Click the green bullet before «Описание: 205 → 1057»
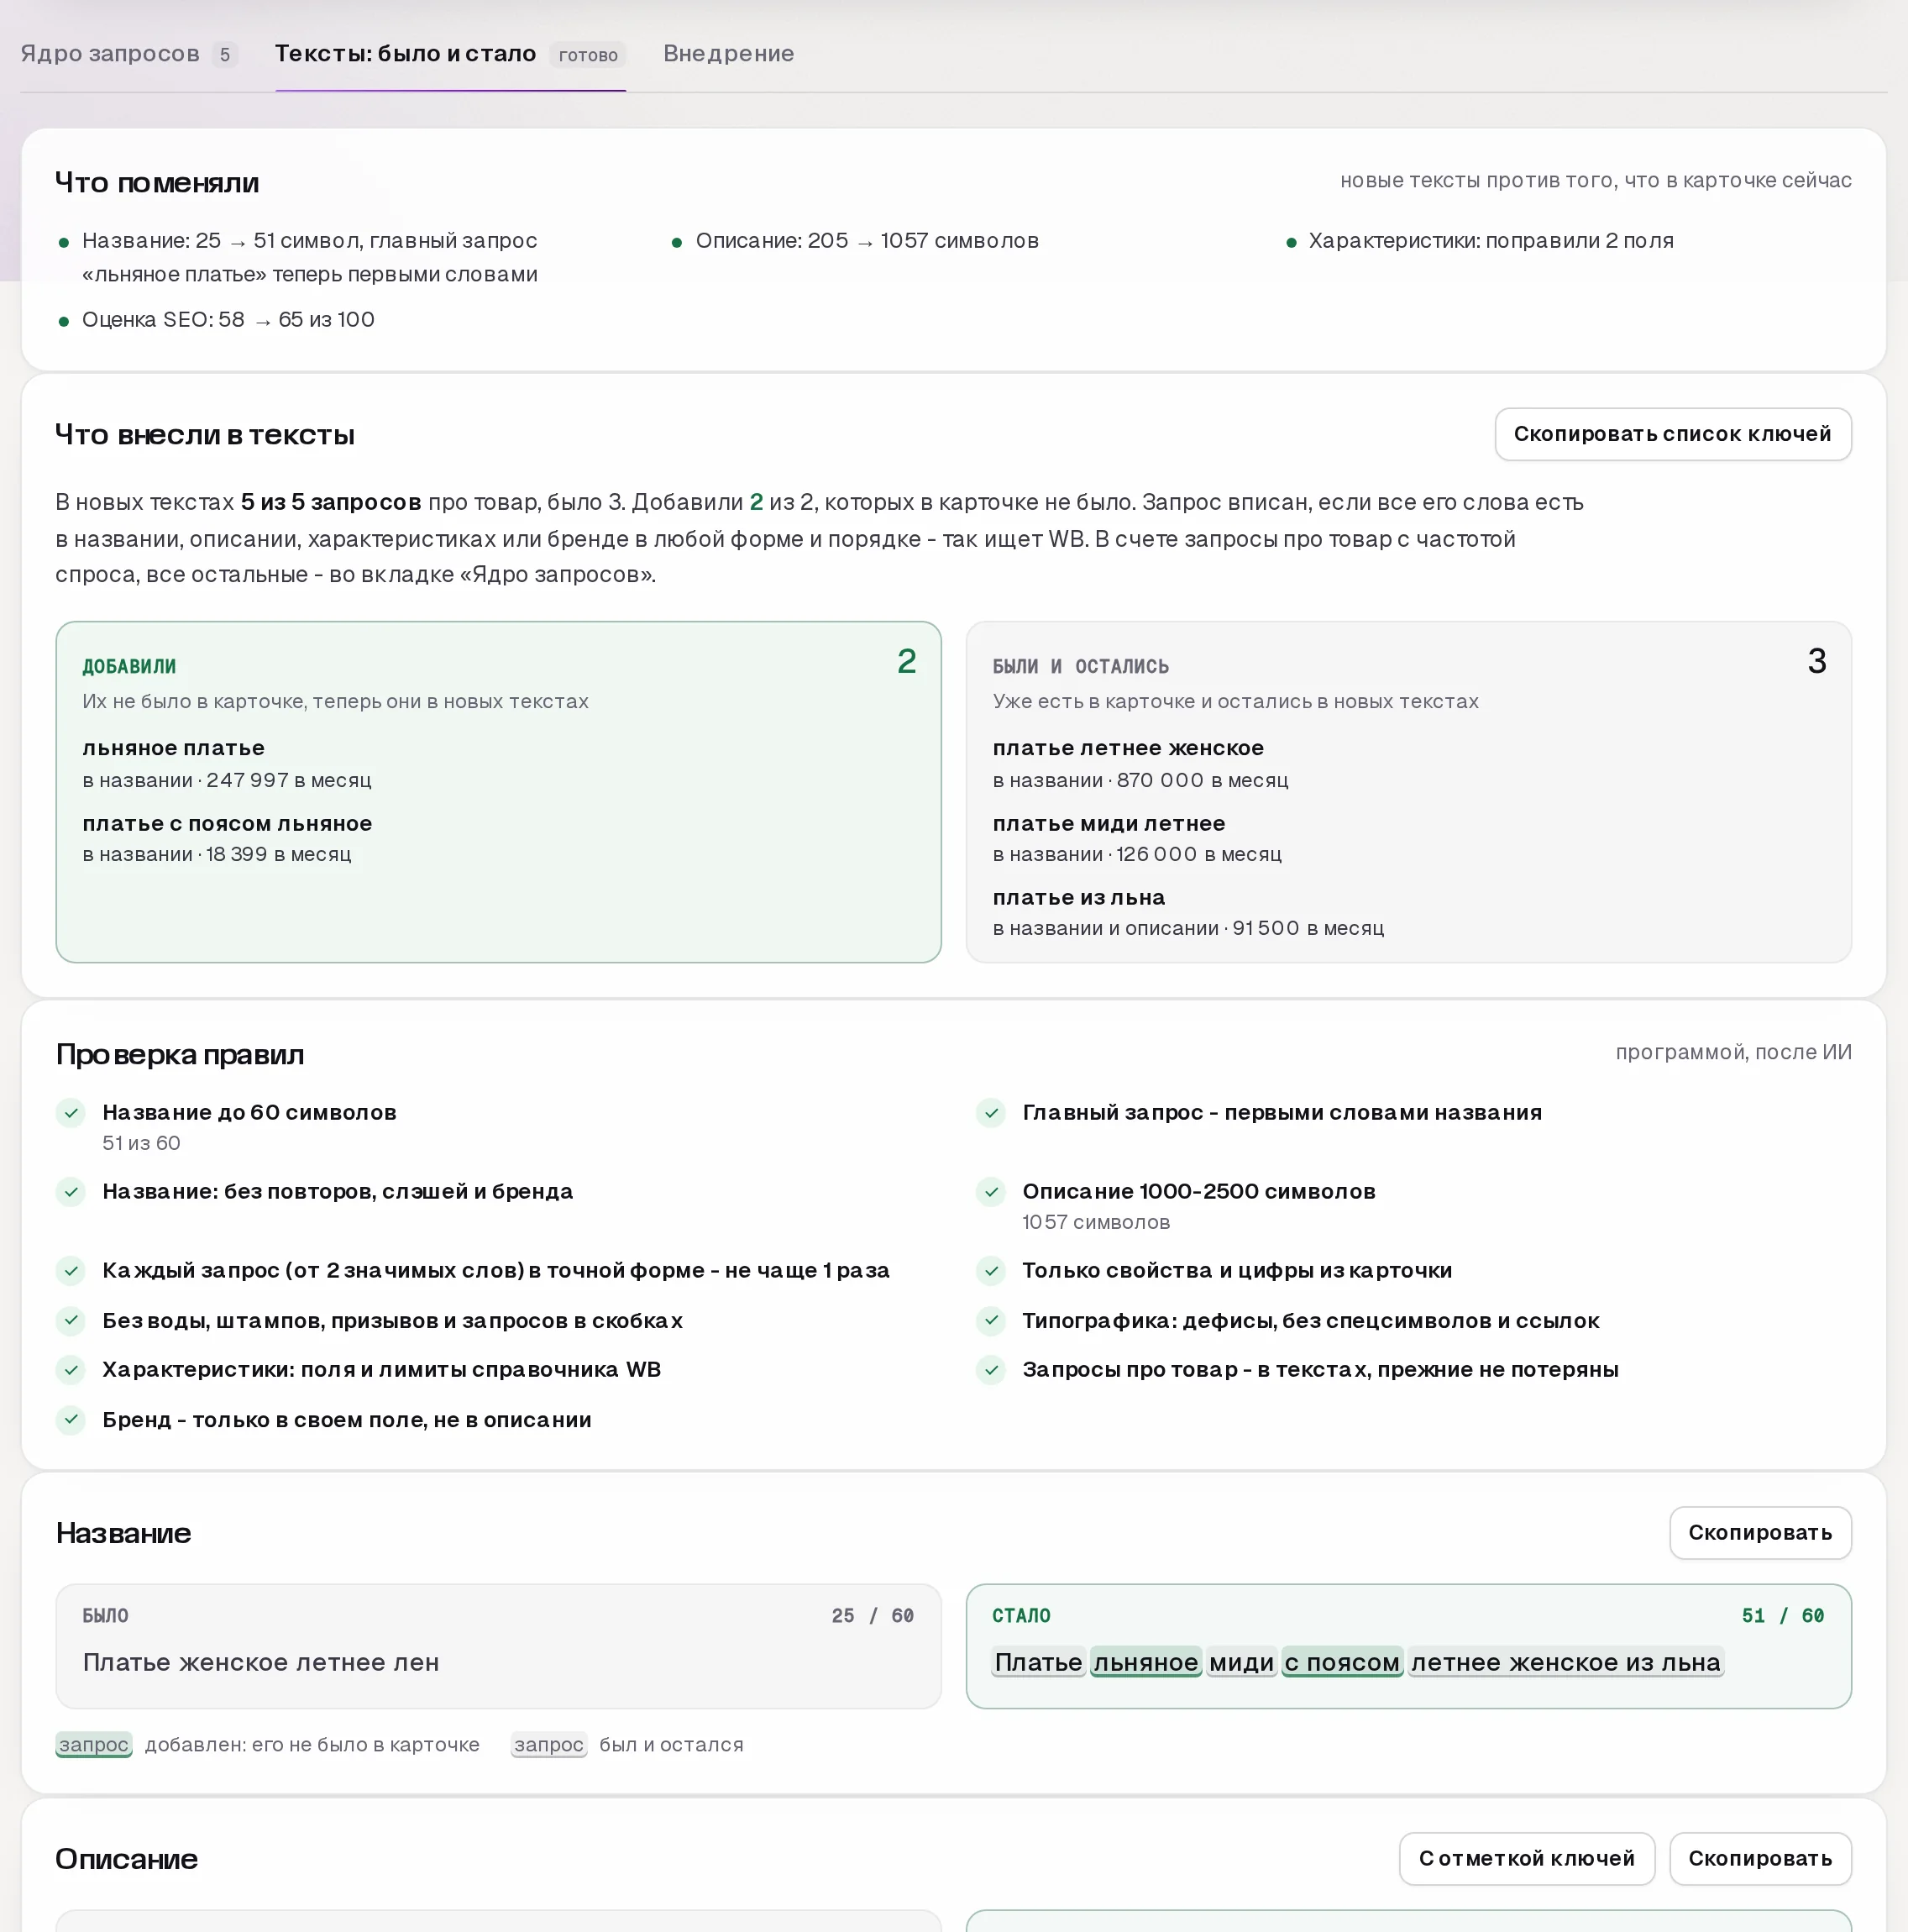 (x=677, y=242)
